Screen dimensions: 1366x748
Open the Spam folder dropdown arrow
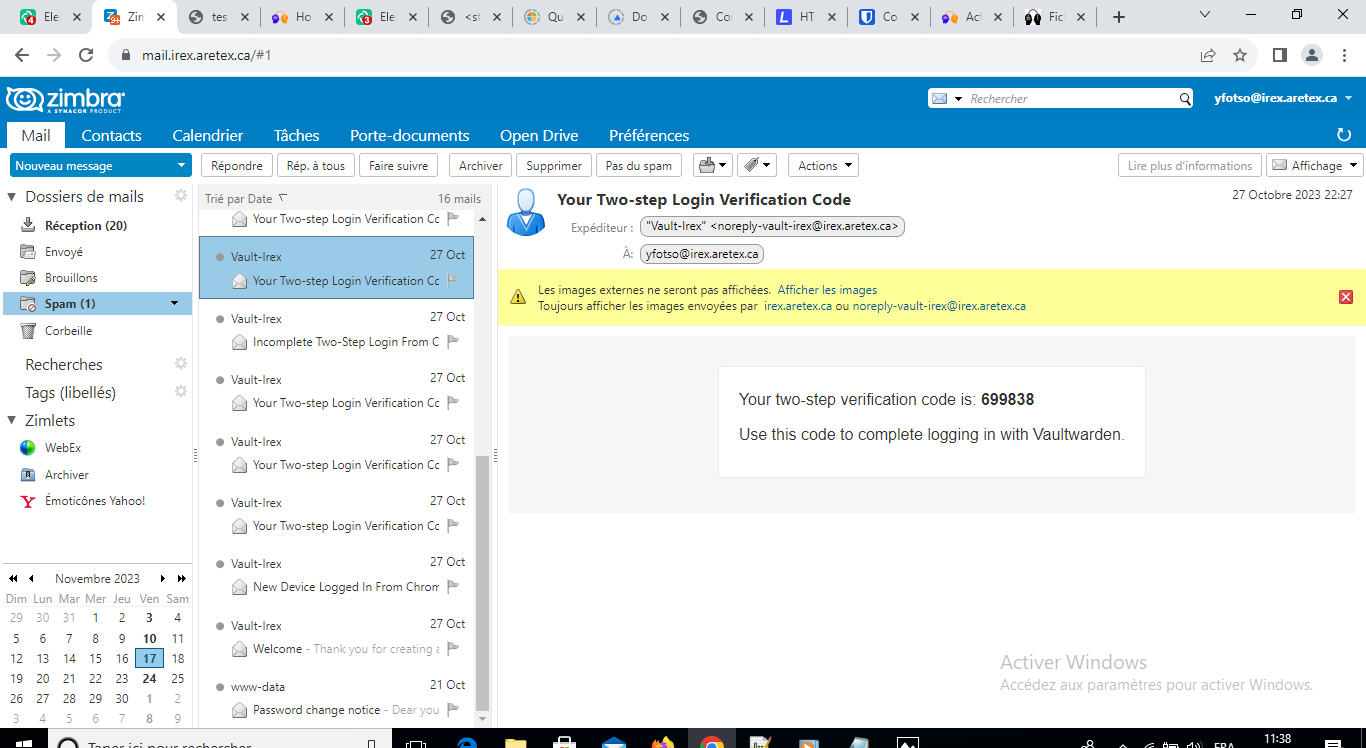[175, 304]
